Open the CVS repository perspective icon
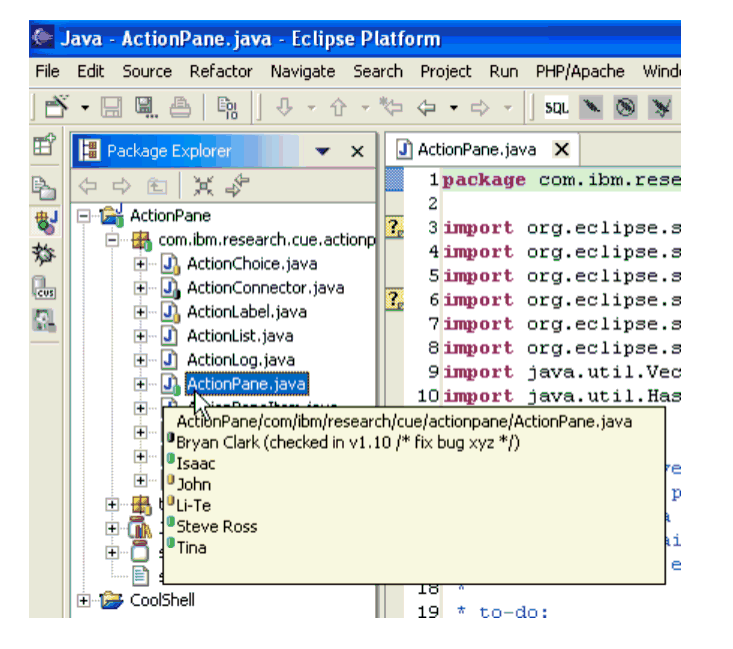The image size is (733, 649). pos(44,288)
